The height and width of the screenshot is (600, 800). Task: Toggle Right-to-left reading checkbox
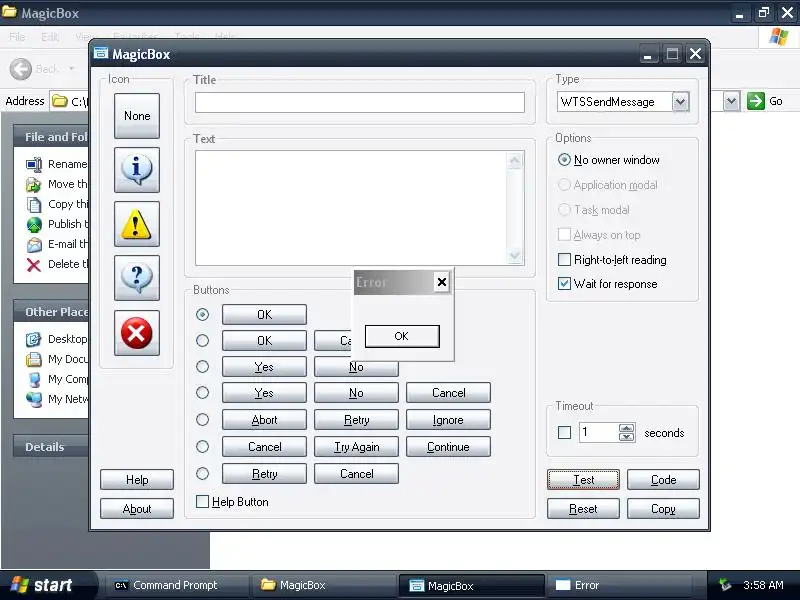tap(564, 260)
